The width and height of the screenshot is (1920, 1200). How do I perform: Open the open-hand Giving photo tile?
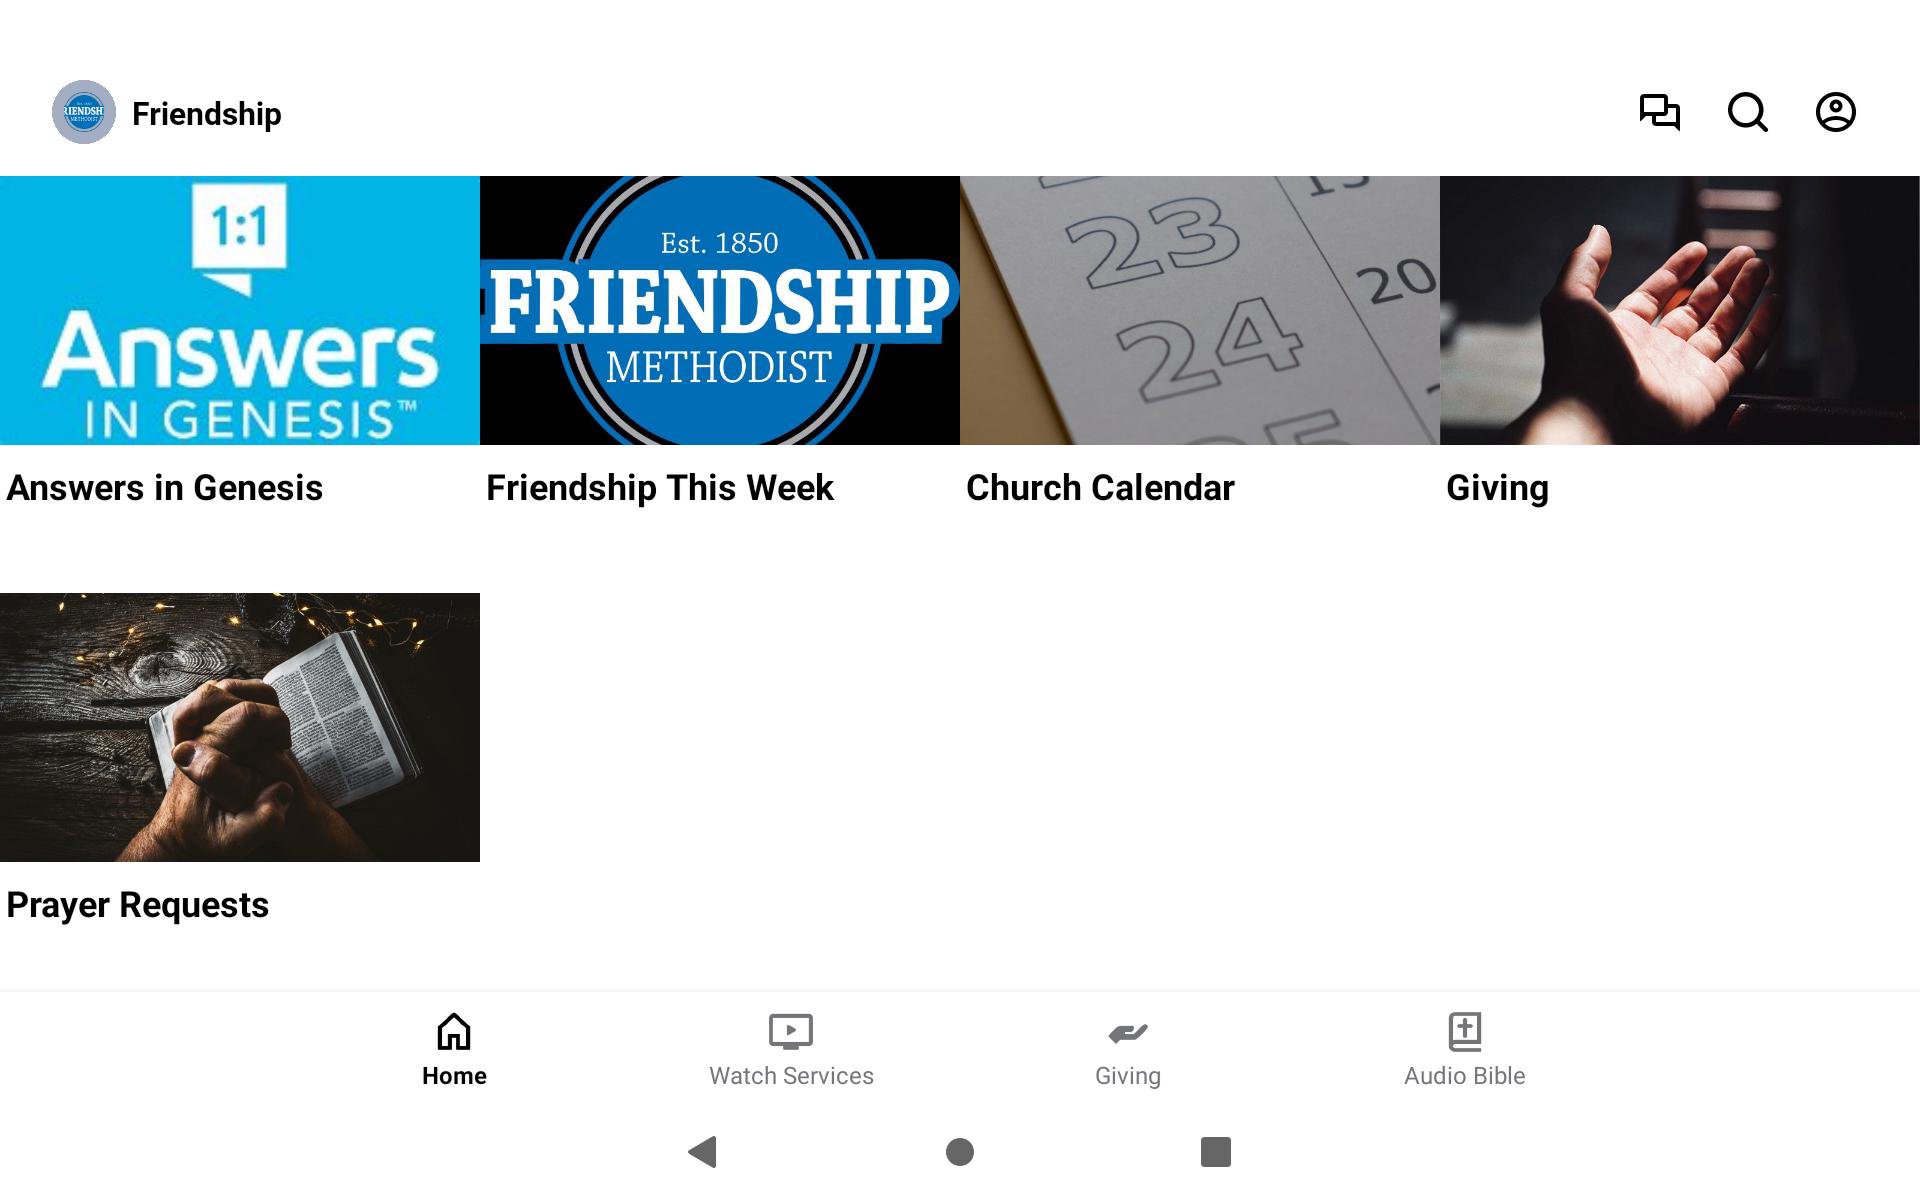[1680, 310]
